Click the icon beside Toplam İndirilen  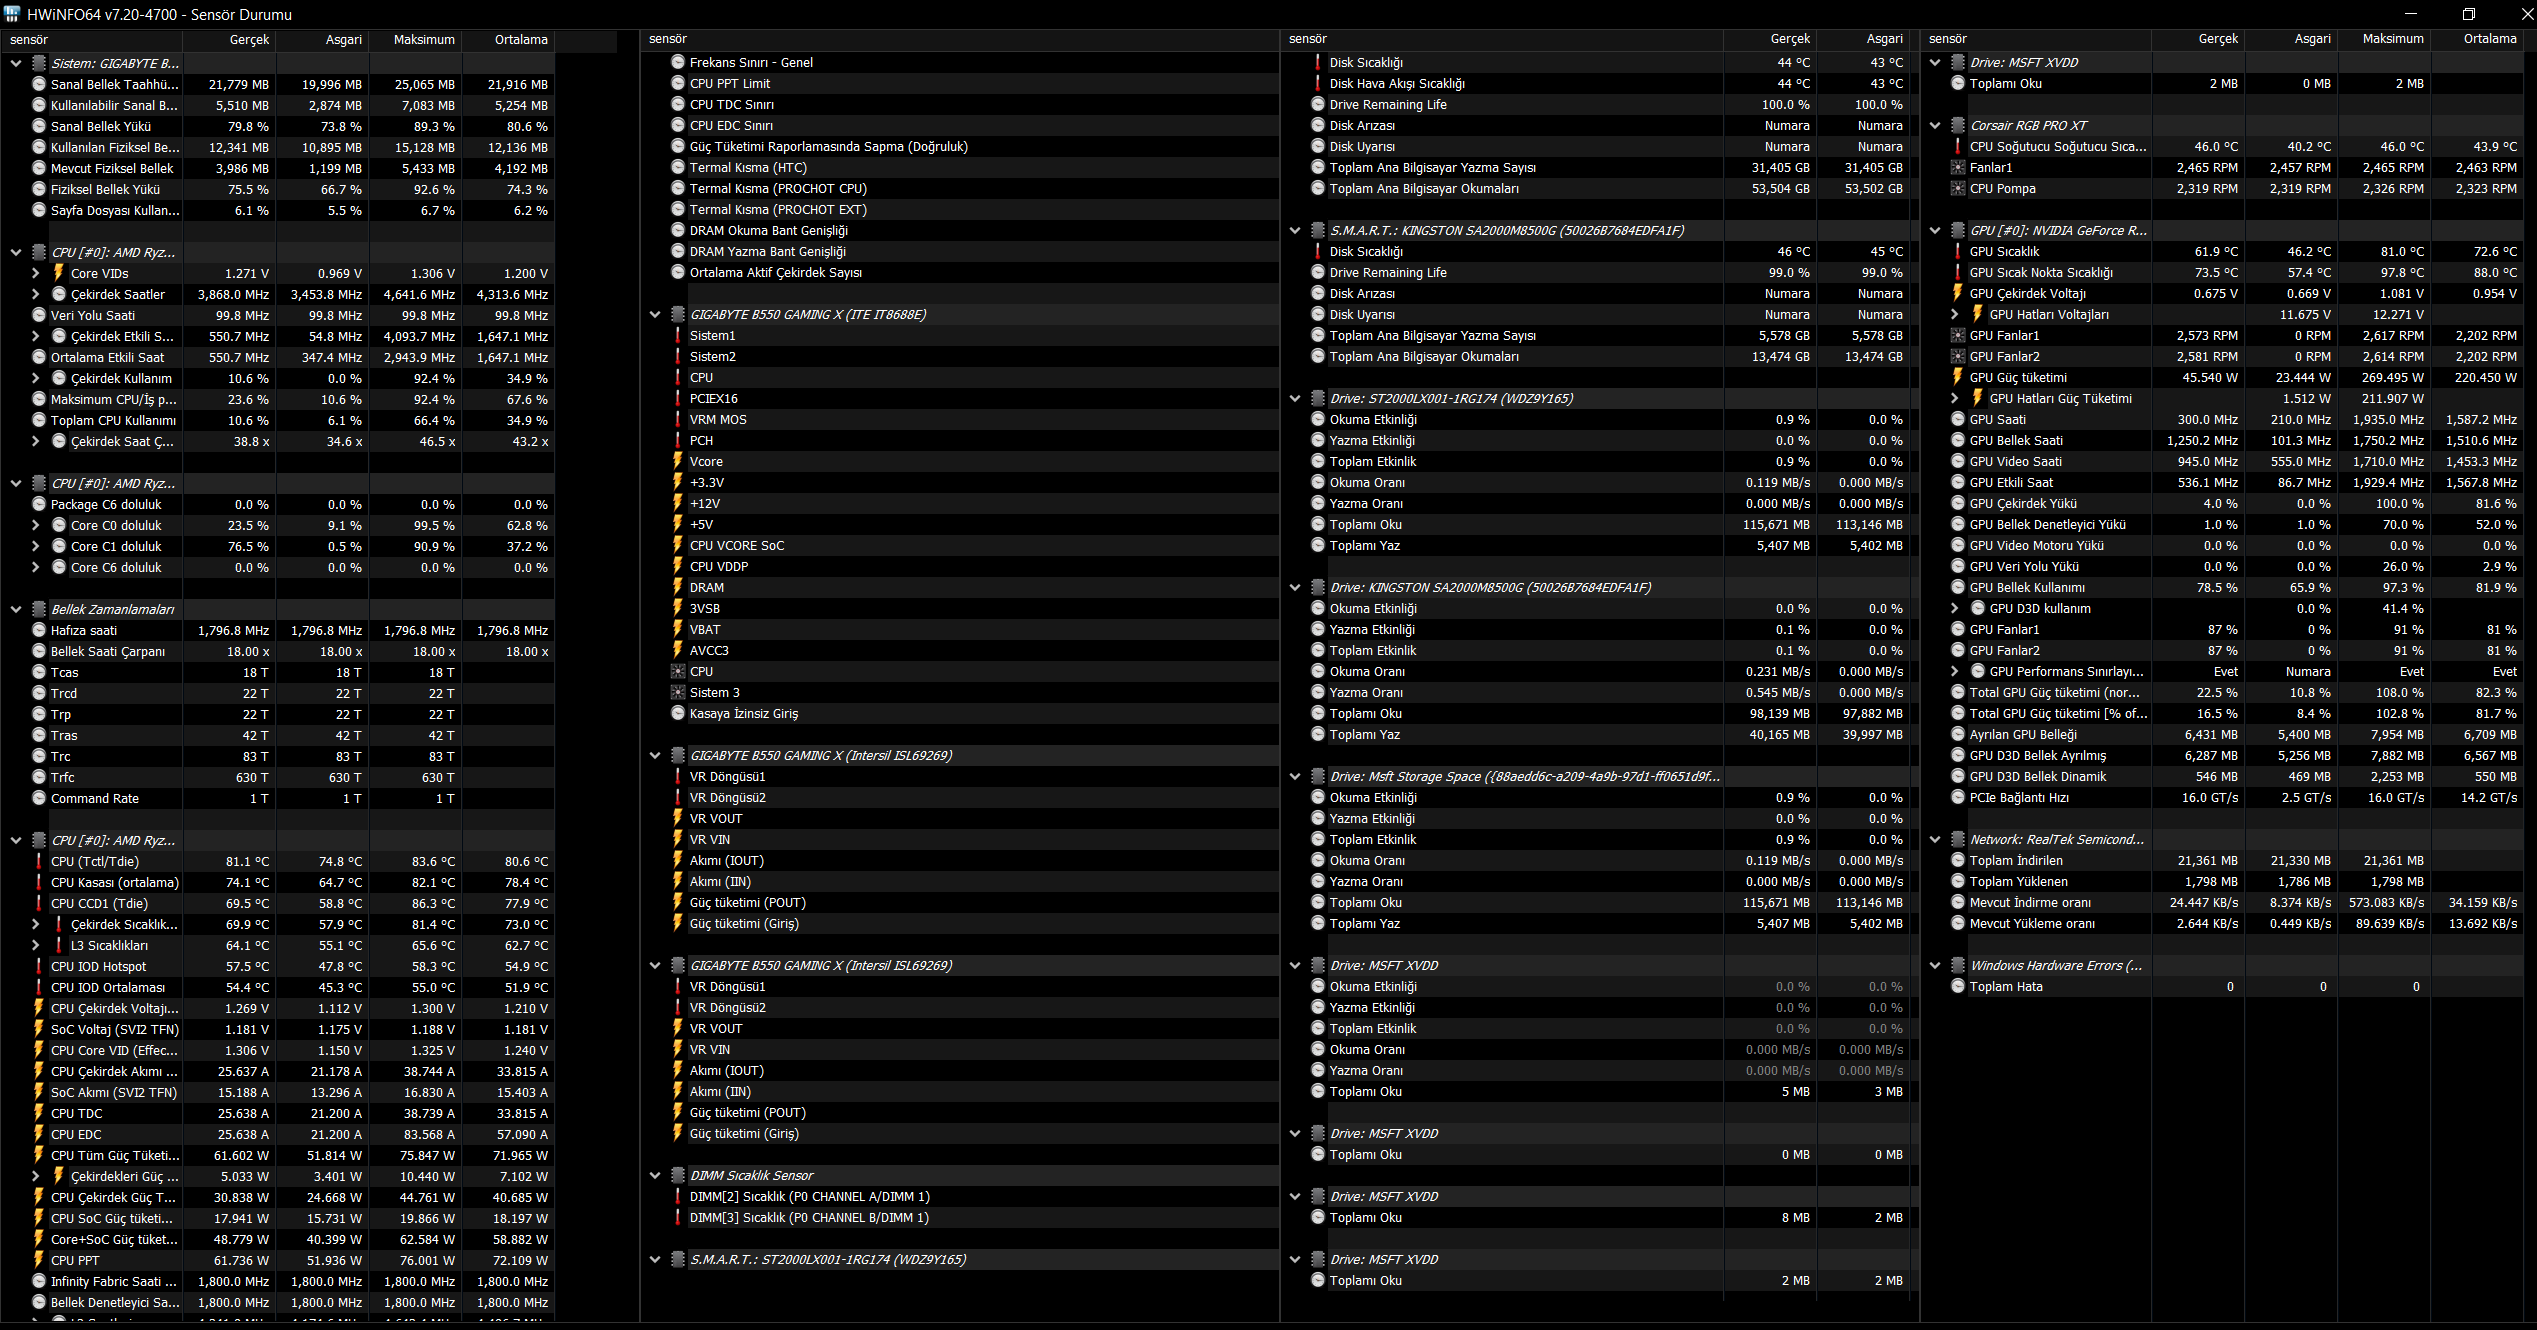point(1958,860)
